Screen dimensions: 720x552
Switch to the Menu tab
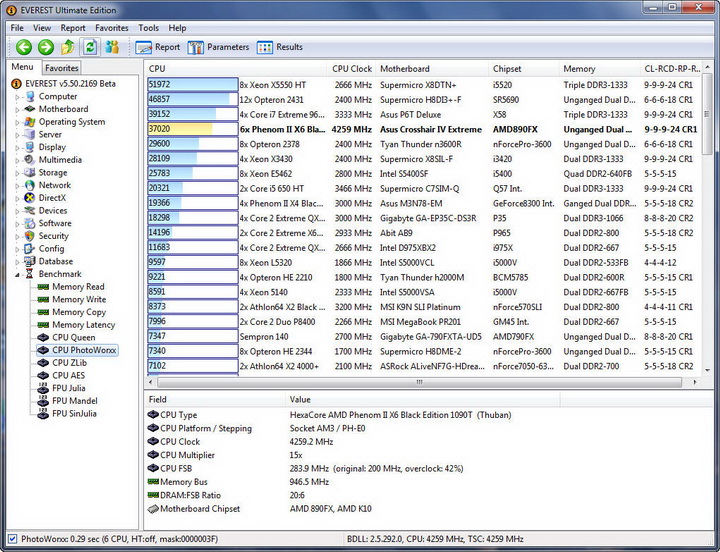(x=22, y=67)
